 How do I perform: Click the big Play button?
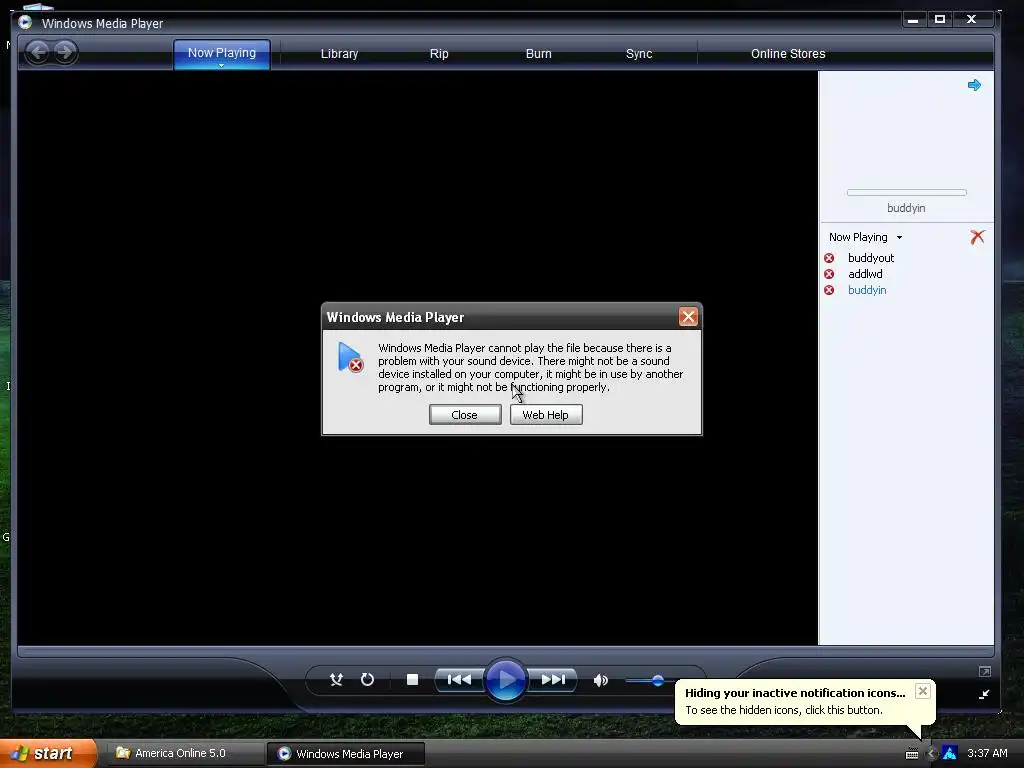505,680
